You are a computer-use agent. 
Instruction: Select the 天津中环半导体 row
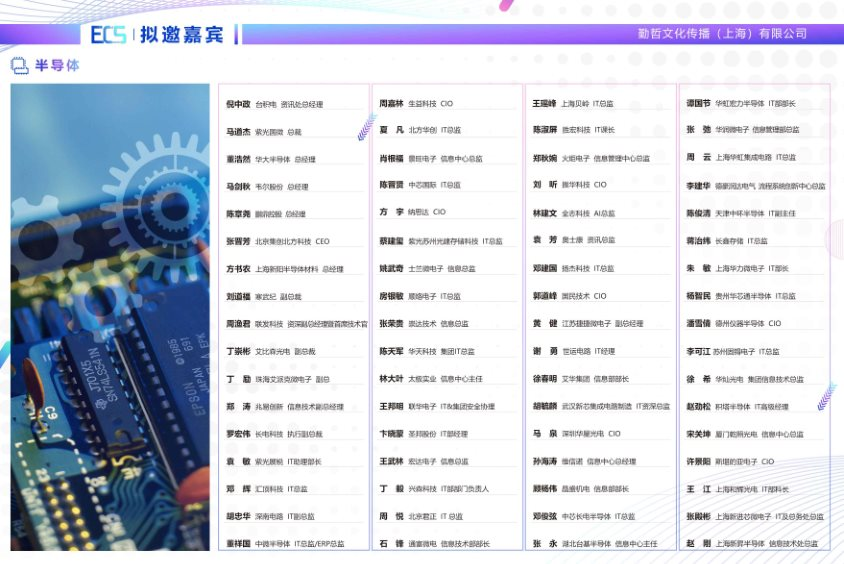click(x=741, y=214)
